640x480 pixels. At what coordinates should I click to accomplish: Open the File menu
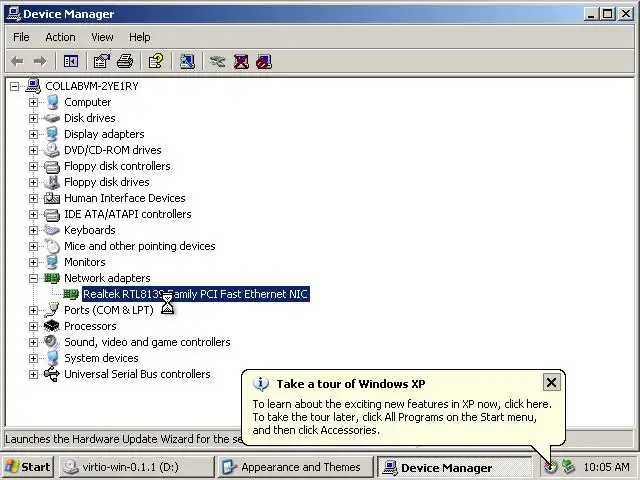(x=21, y=37)
